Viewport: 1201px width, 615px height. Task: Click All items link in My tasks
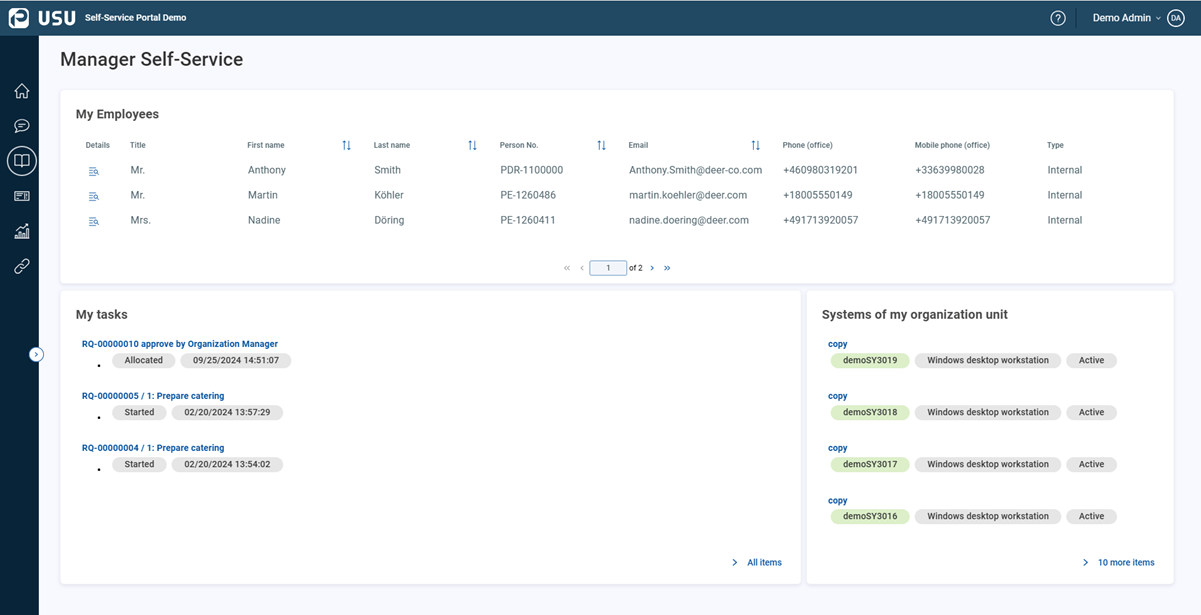[764, 563]
